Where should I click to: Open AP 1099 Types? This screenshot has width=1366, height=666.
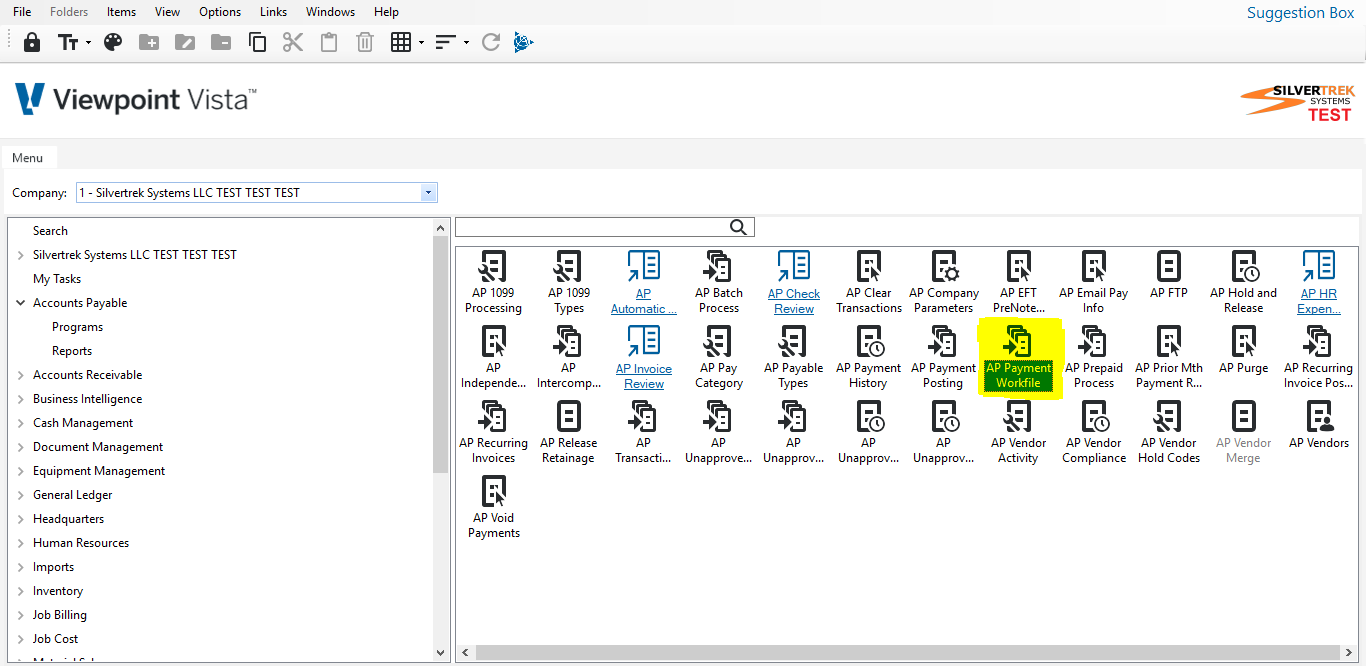(568, 283)
